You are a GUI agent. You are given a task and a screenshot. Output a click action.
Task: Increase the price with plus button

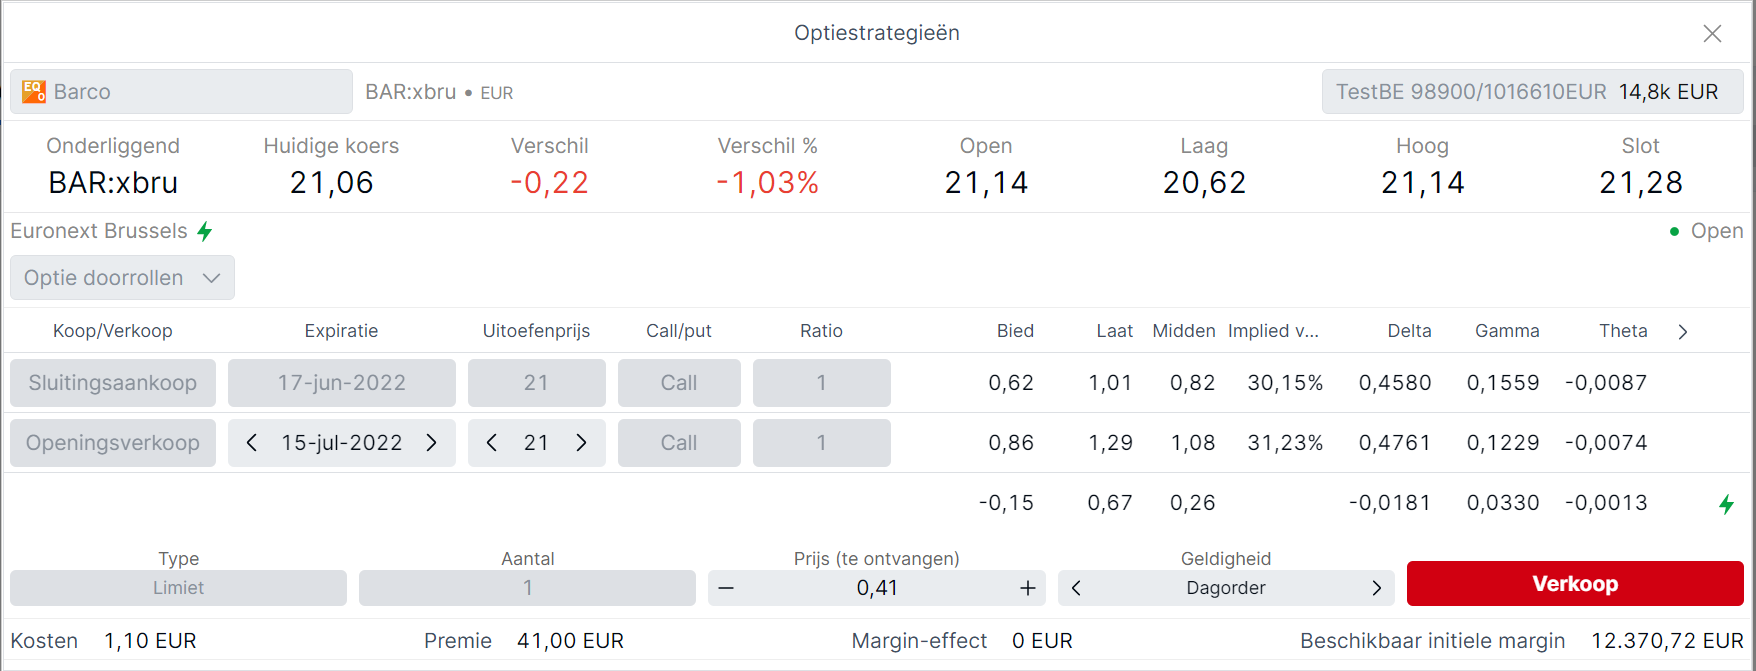pyautogui.click(x=1028, y=588)
